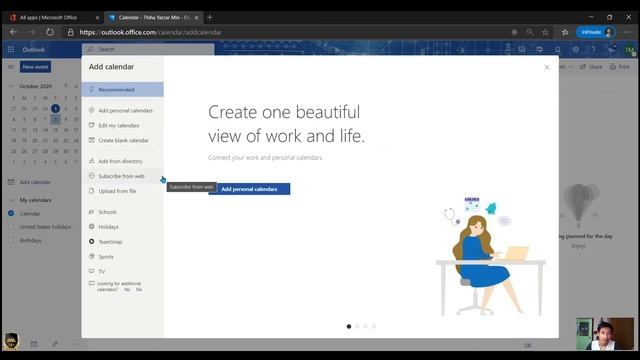Select Subscribe from web
The image size is (640, 360).
[122, 176]
